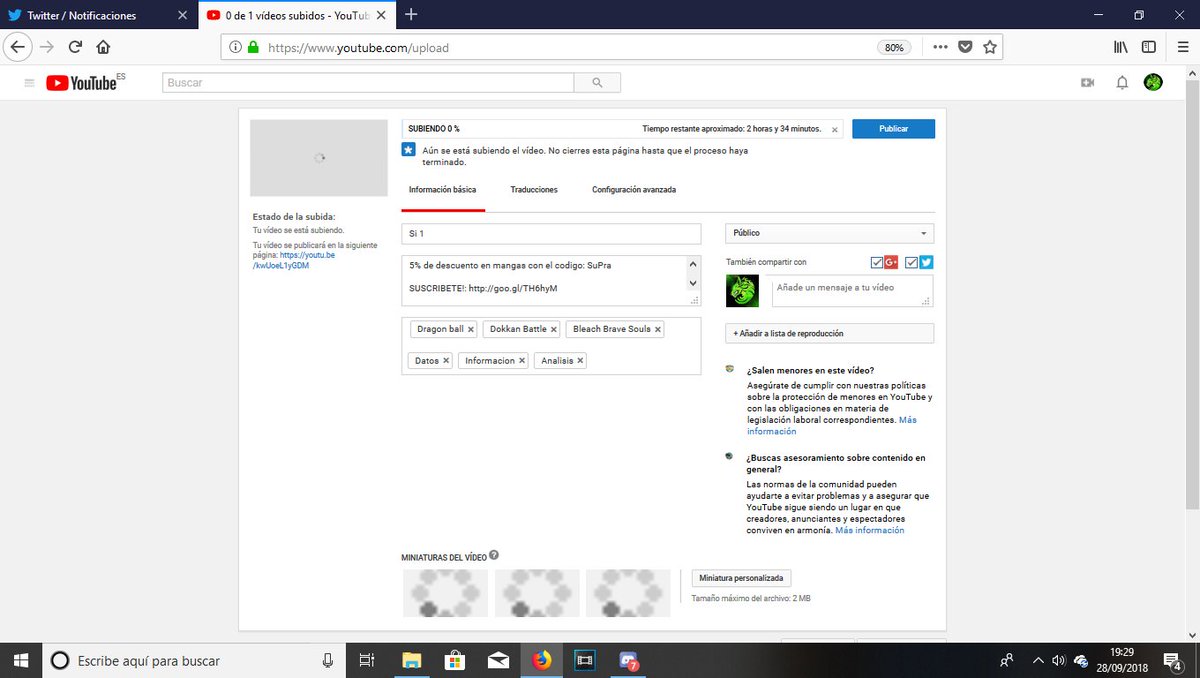This screenshot has width=1200, height=678.
Task: Open Microsoft Store from the taskbar
Action: tap(455, 660)
